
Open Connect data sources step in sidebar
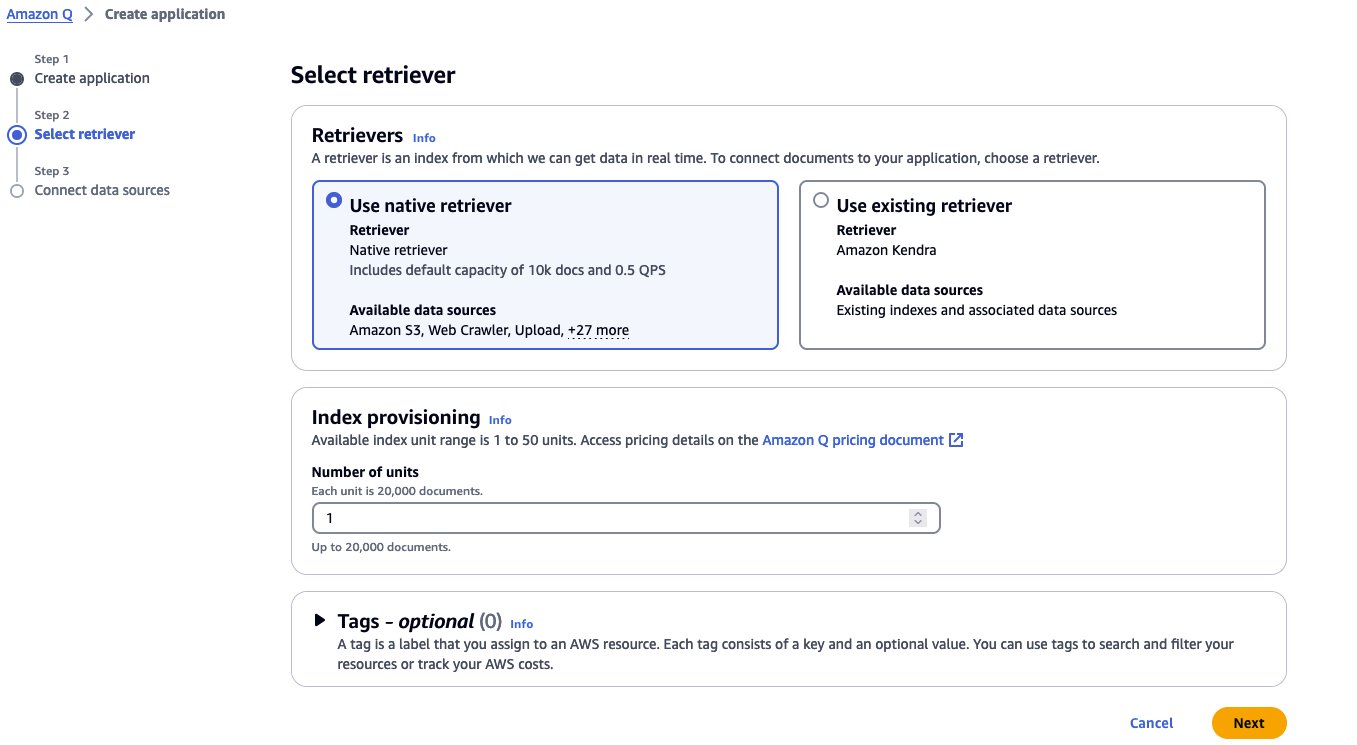point(102,190)
